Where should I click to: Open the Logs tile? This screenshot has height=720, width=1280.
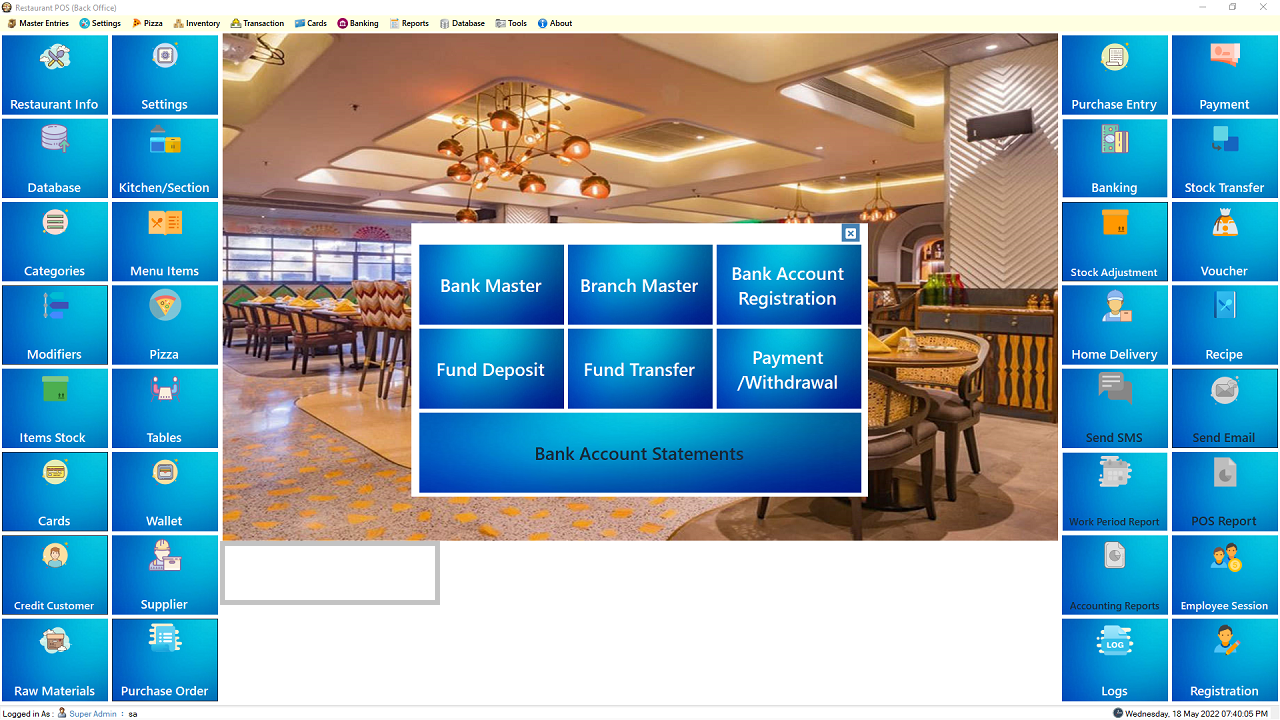point(1115,660)
